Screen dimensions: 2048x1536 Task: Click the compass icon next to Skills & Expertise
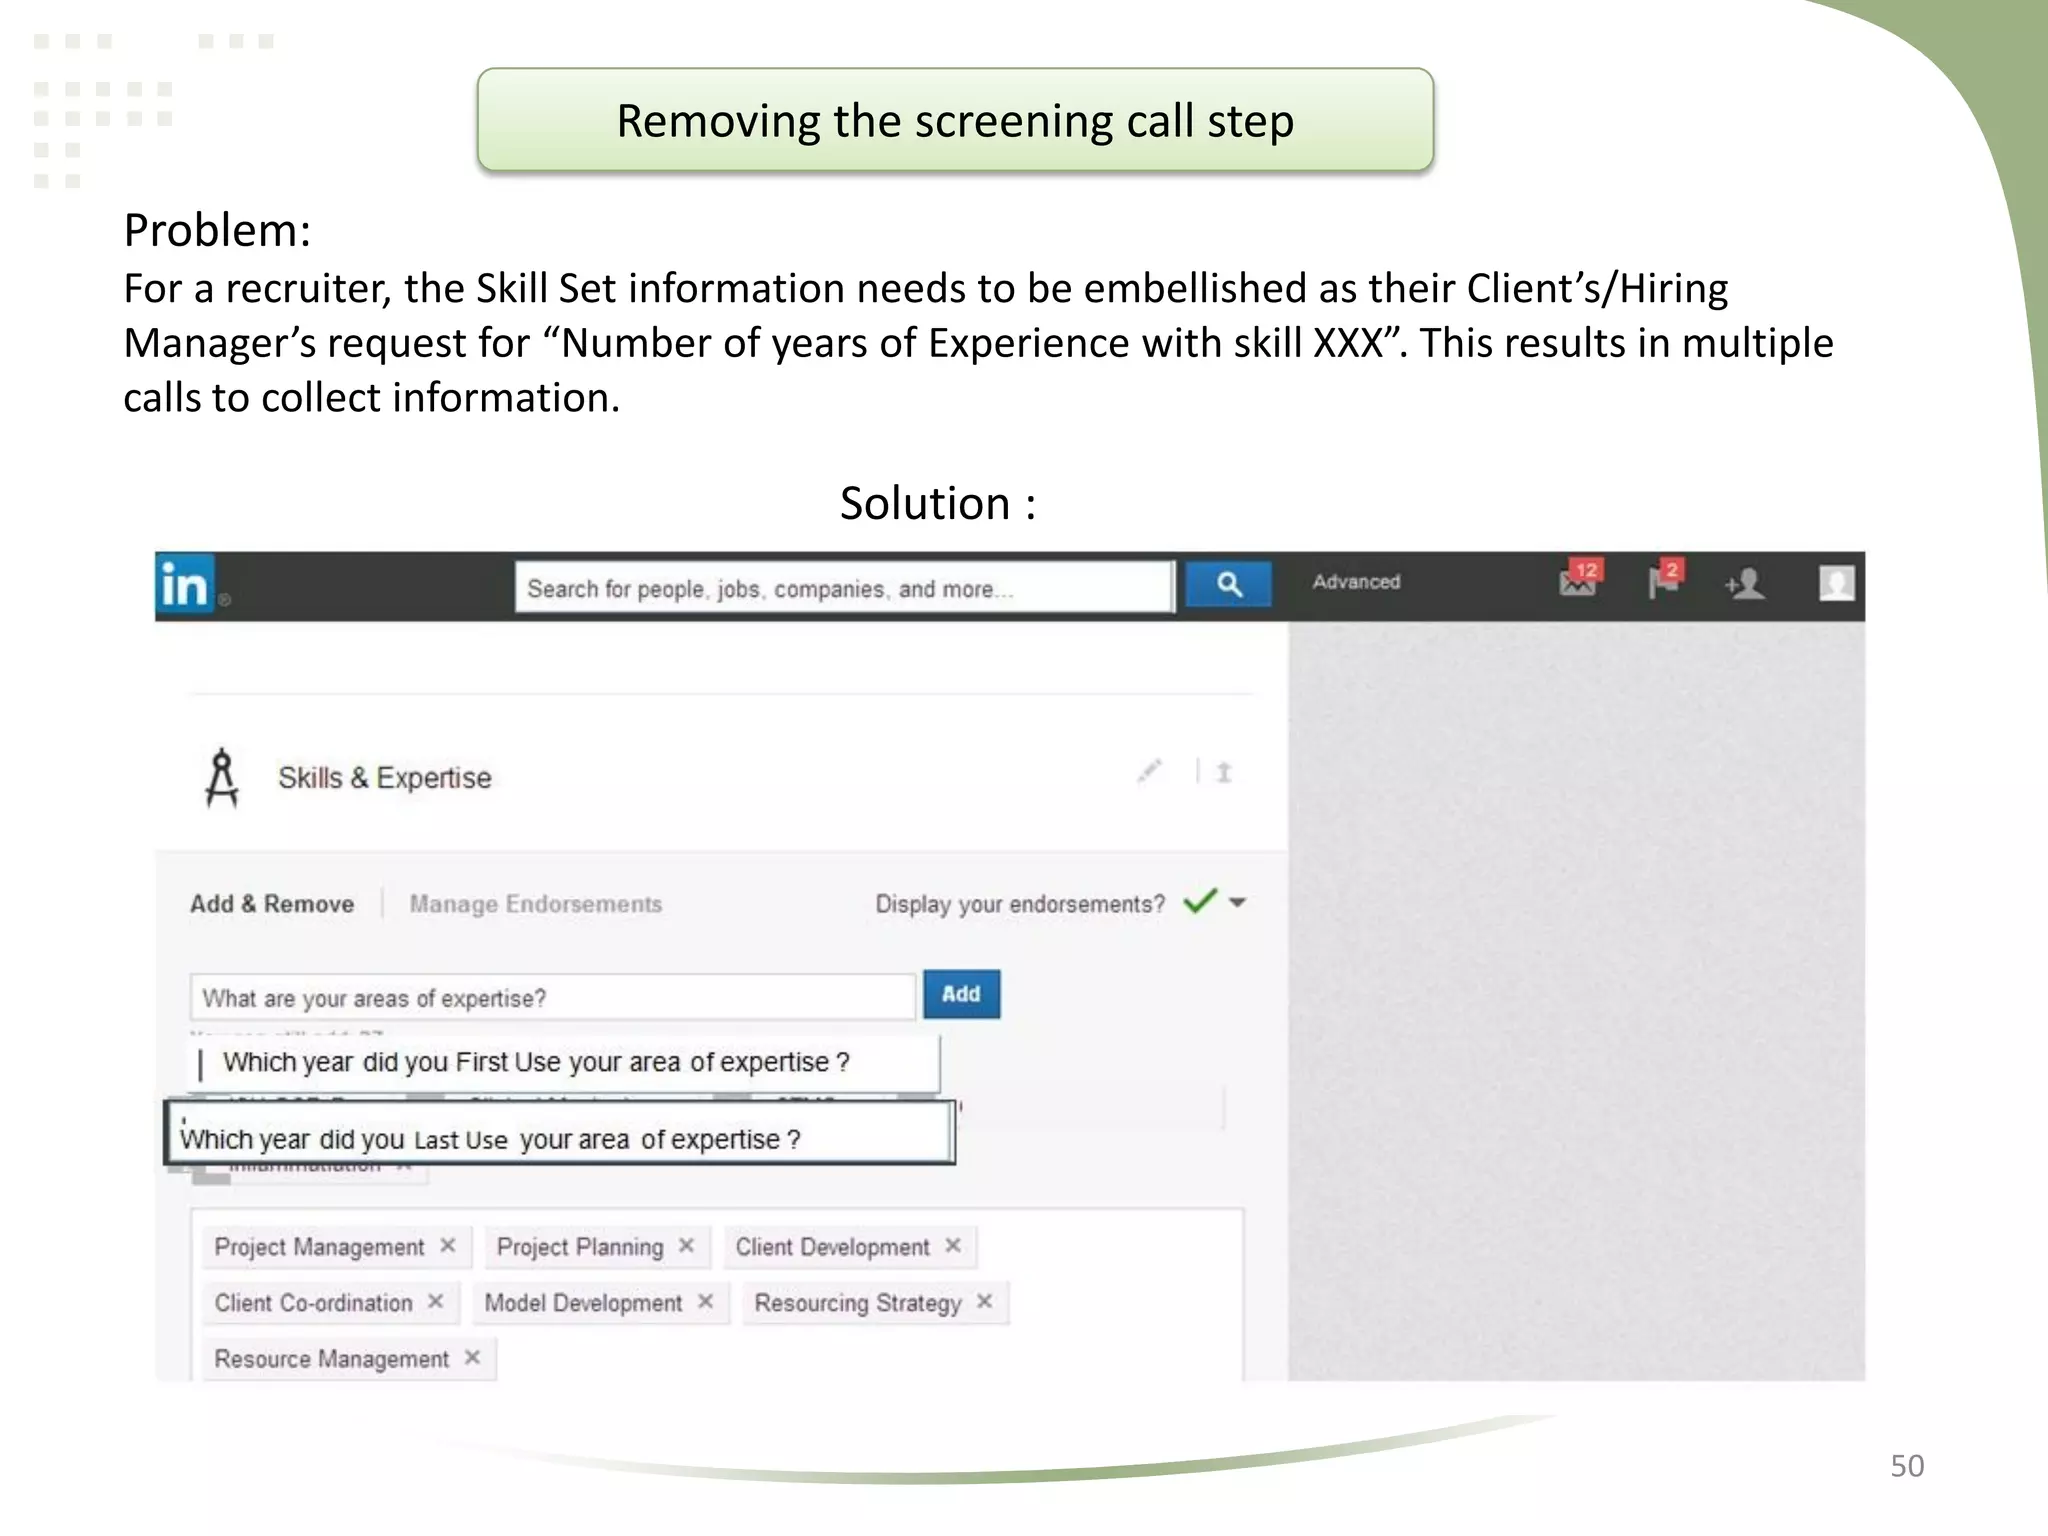tap(222, 778)
